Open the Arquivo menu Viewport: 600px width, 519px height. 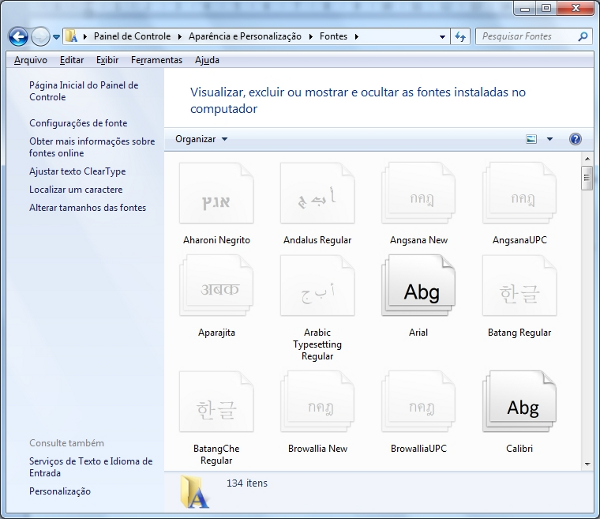[31, 60]
